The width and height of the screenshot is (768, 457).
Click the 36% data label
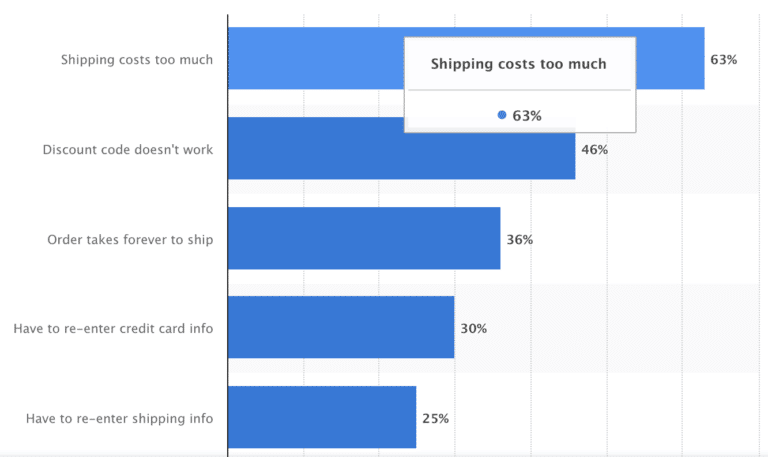(x=520, y=240)
